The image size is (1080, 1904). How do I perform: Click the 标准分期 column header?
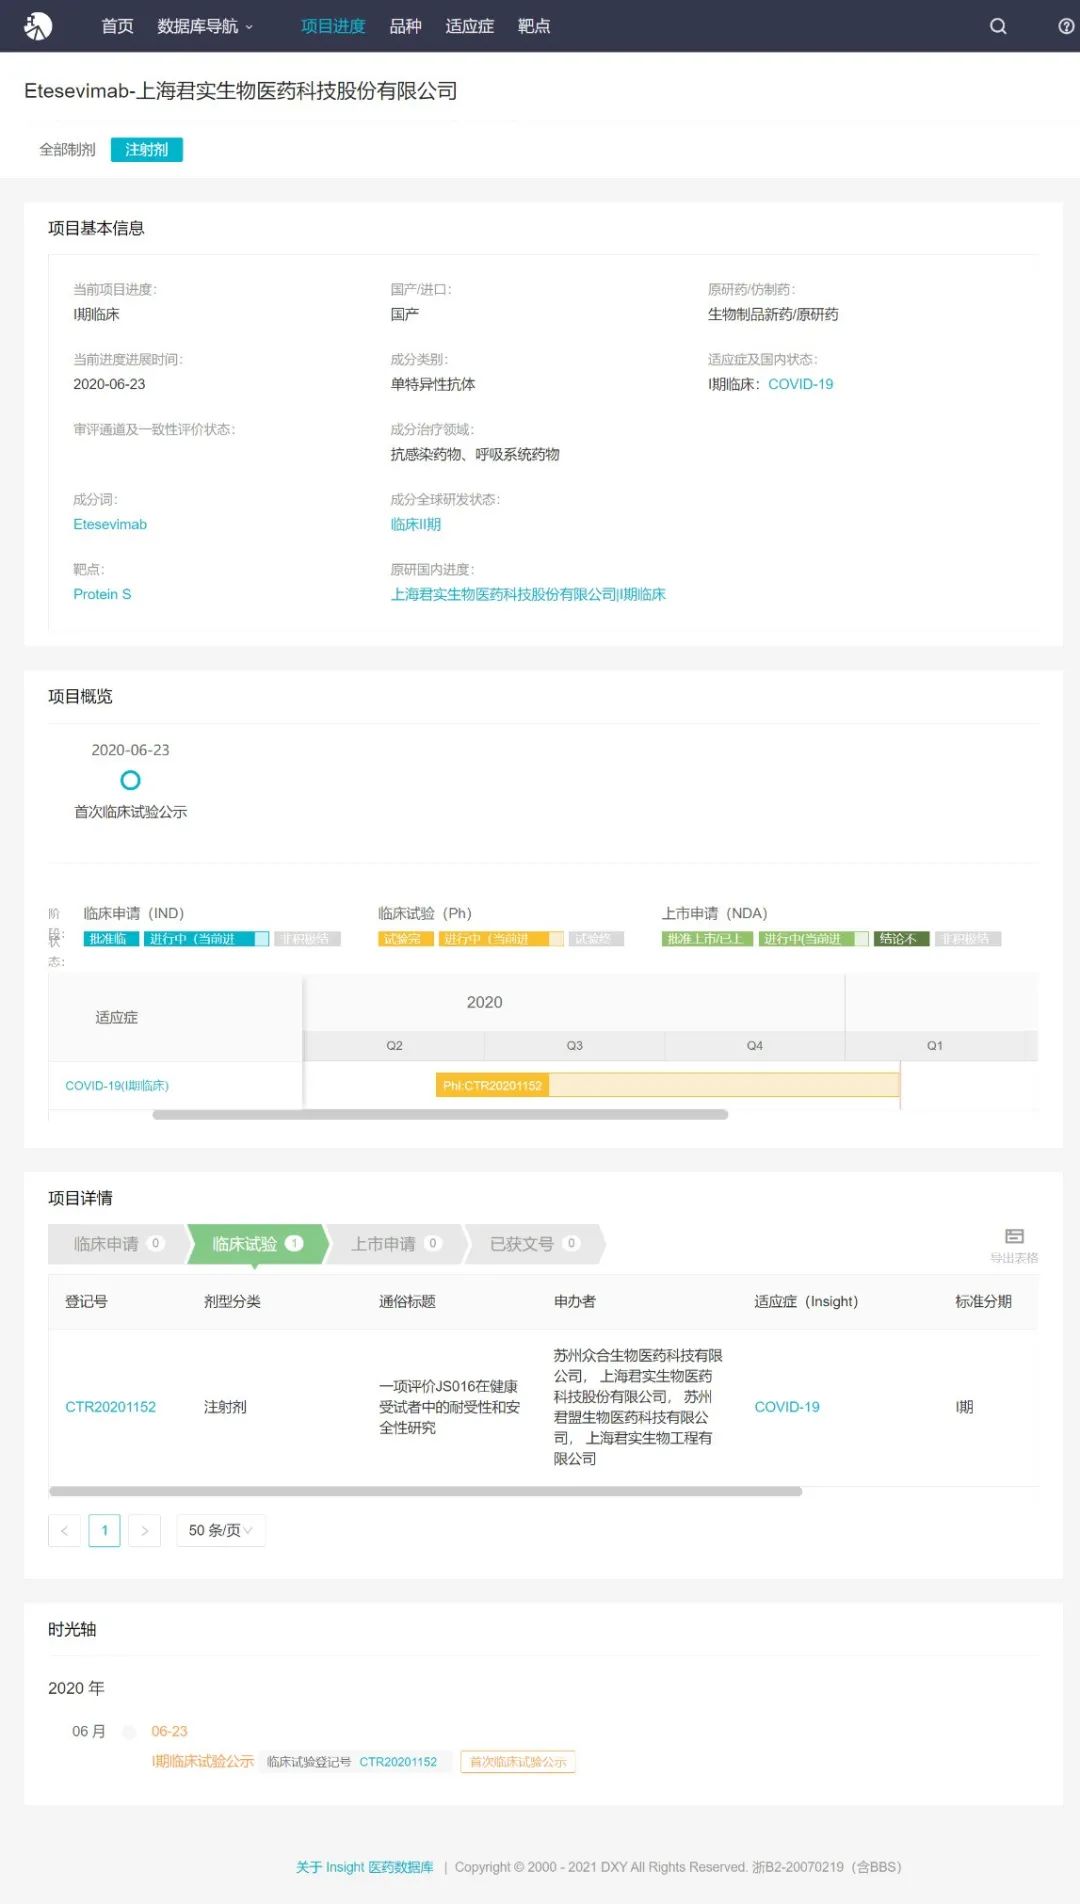pos(983,1301)
